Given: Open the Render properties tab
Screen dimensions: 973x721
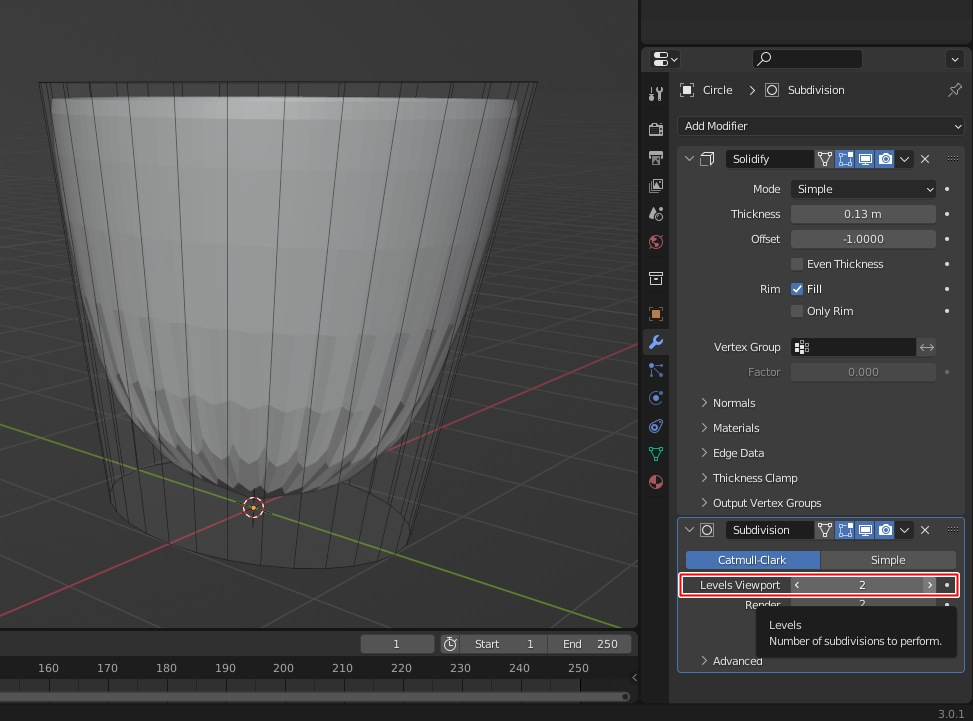Looking at the screenshot, I should point(656,130).
